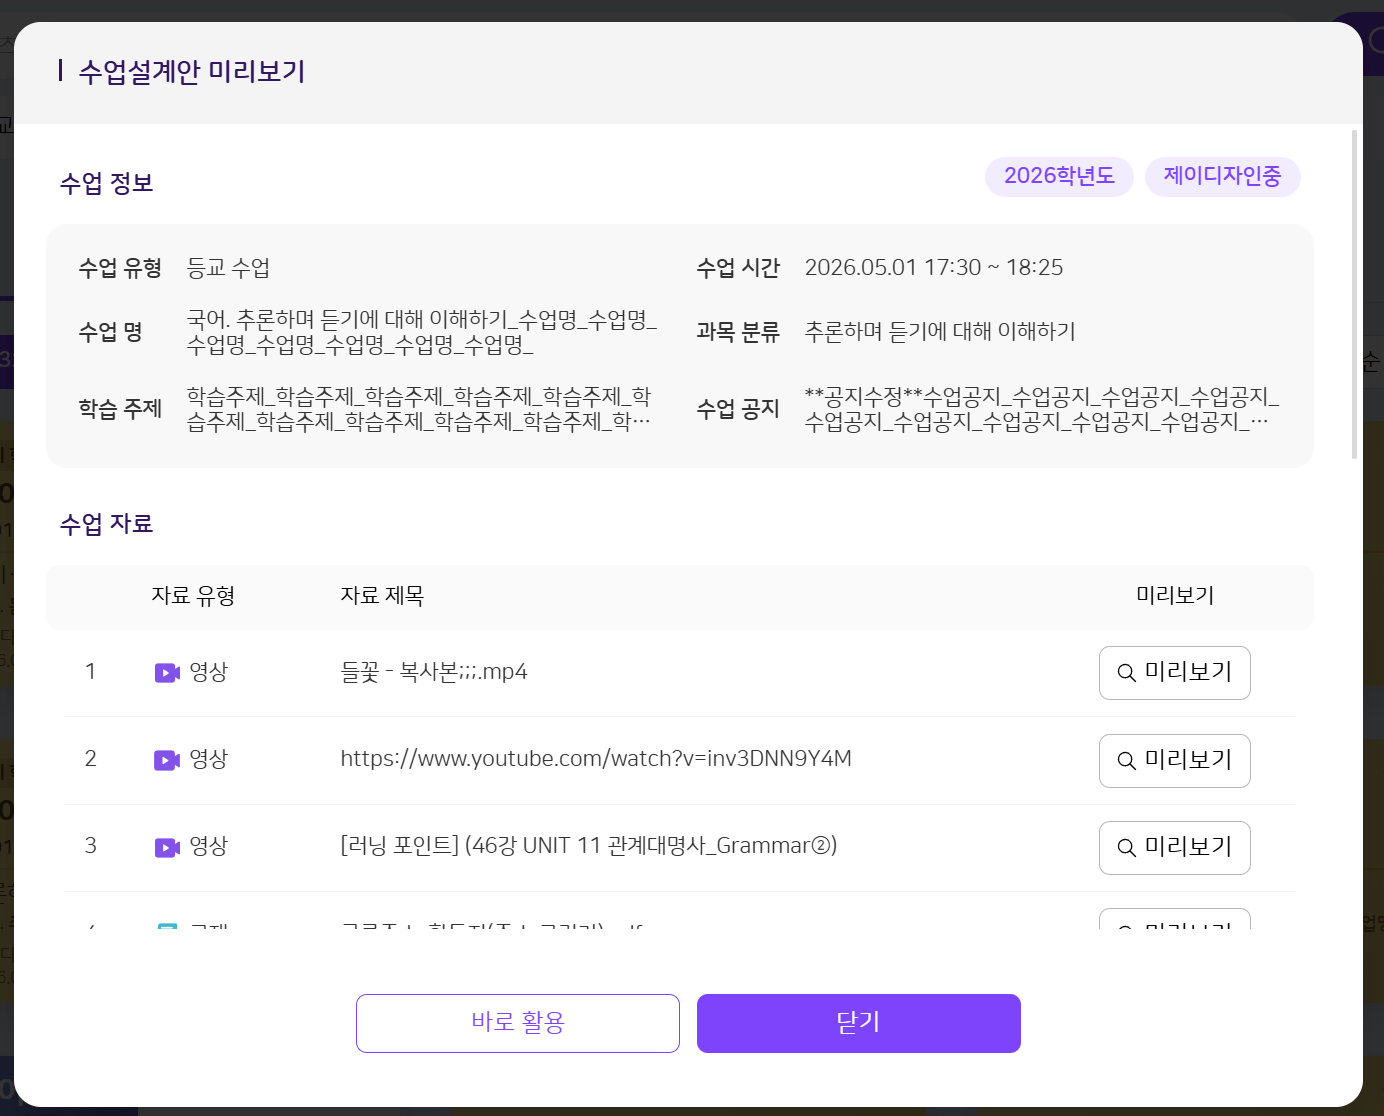This screenshot has width=1384, height=1116.
Task: Click the 제이디자인중 school badge
Action: [x=1222, y=177]
